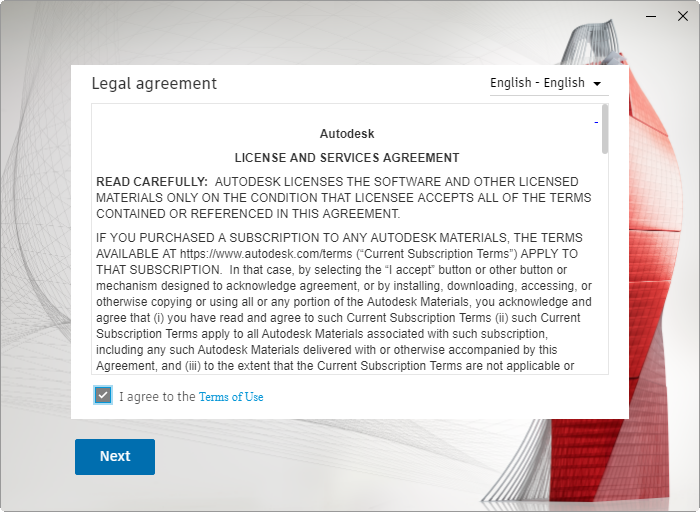
Task: Click the LICENSE AND SERVICES AGREEMENT heading
Action: pyautogui.click(x=347, y=158)
